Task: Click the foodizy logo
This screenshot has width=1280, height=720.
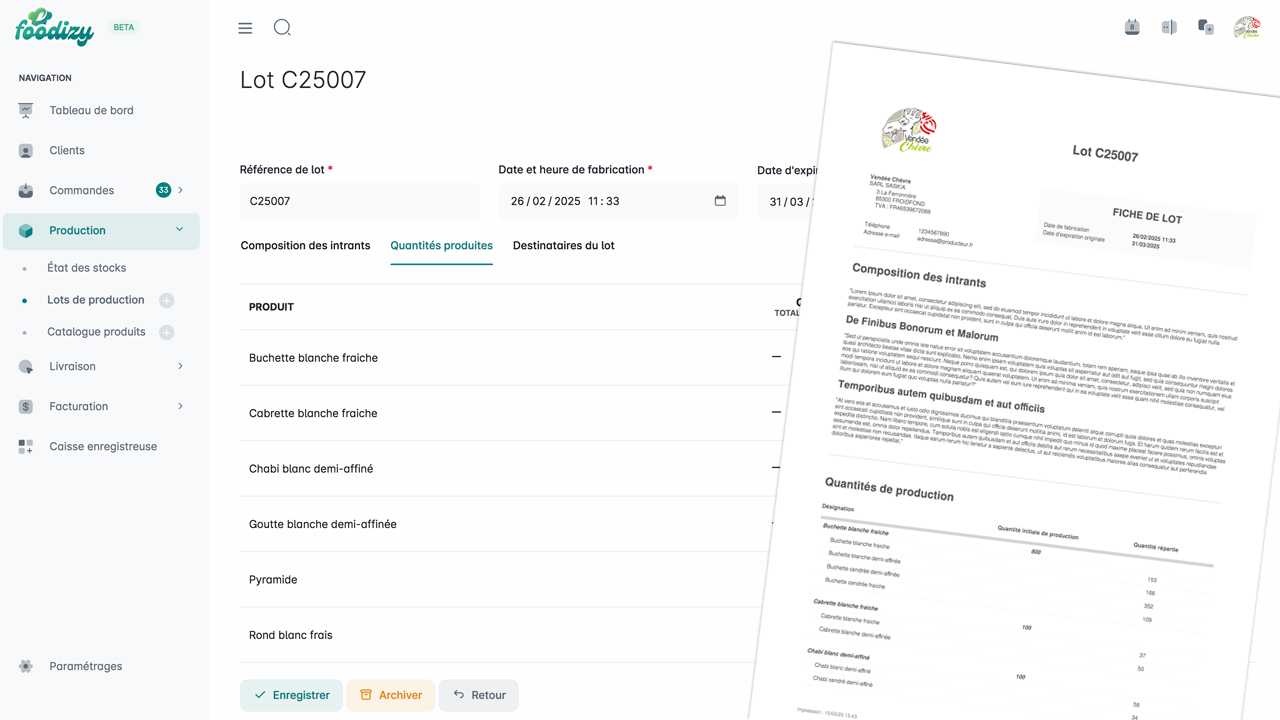Action: 55,28
